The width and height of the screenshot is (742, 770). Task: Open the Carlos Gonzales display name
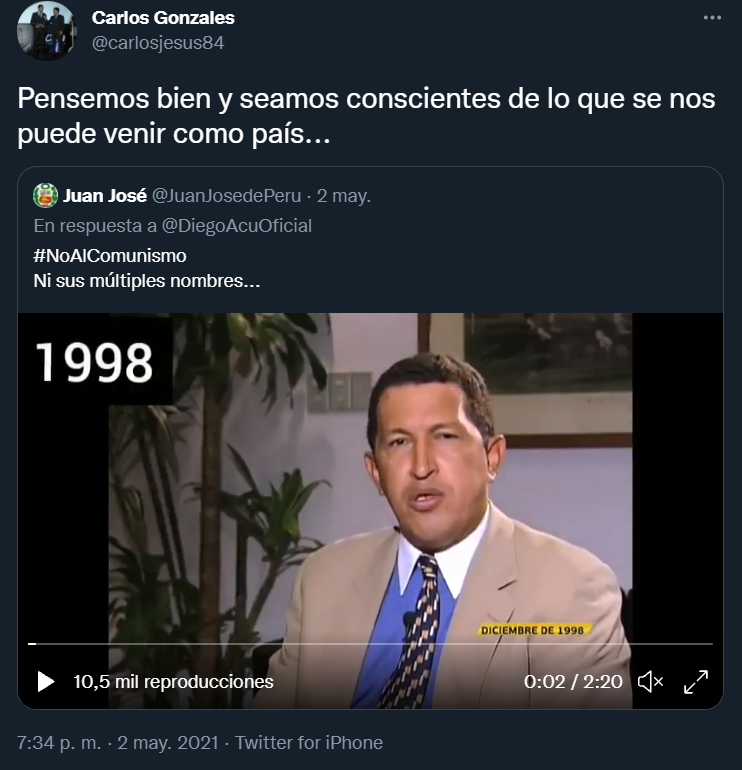163,18
